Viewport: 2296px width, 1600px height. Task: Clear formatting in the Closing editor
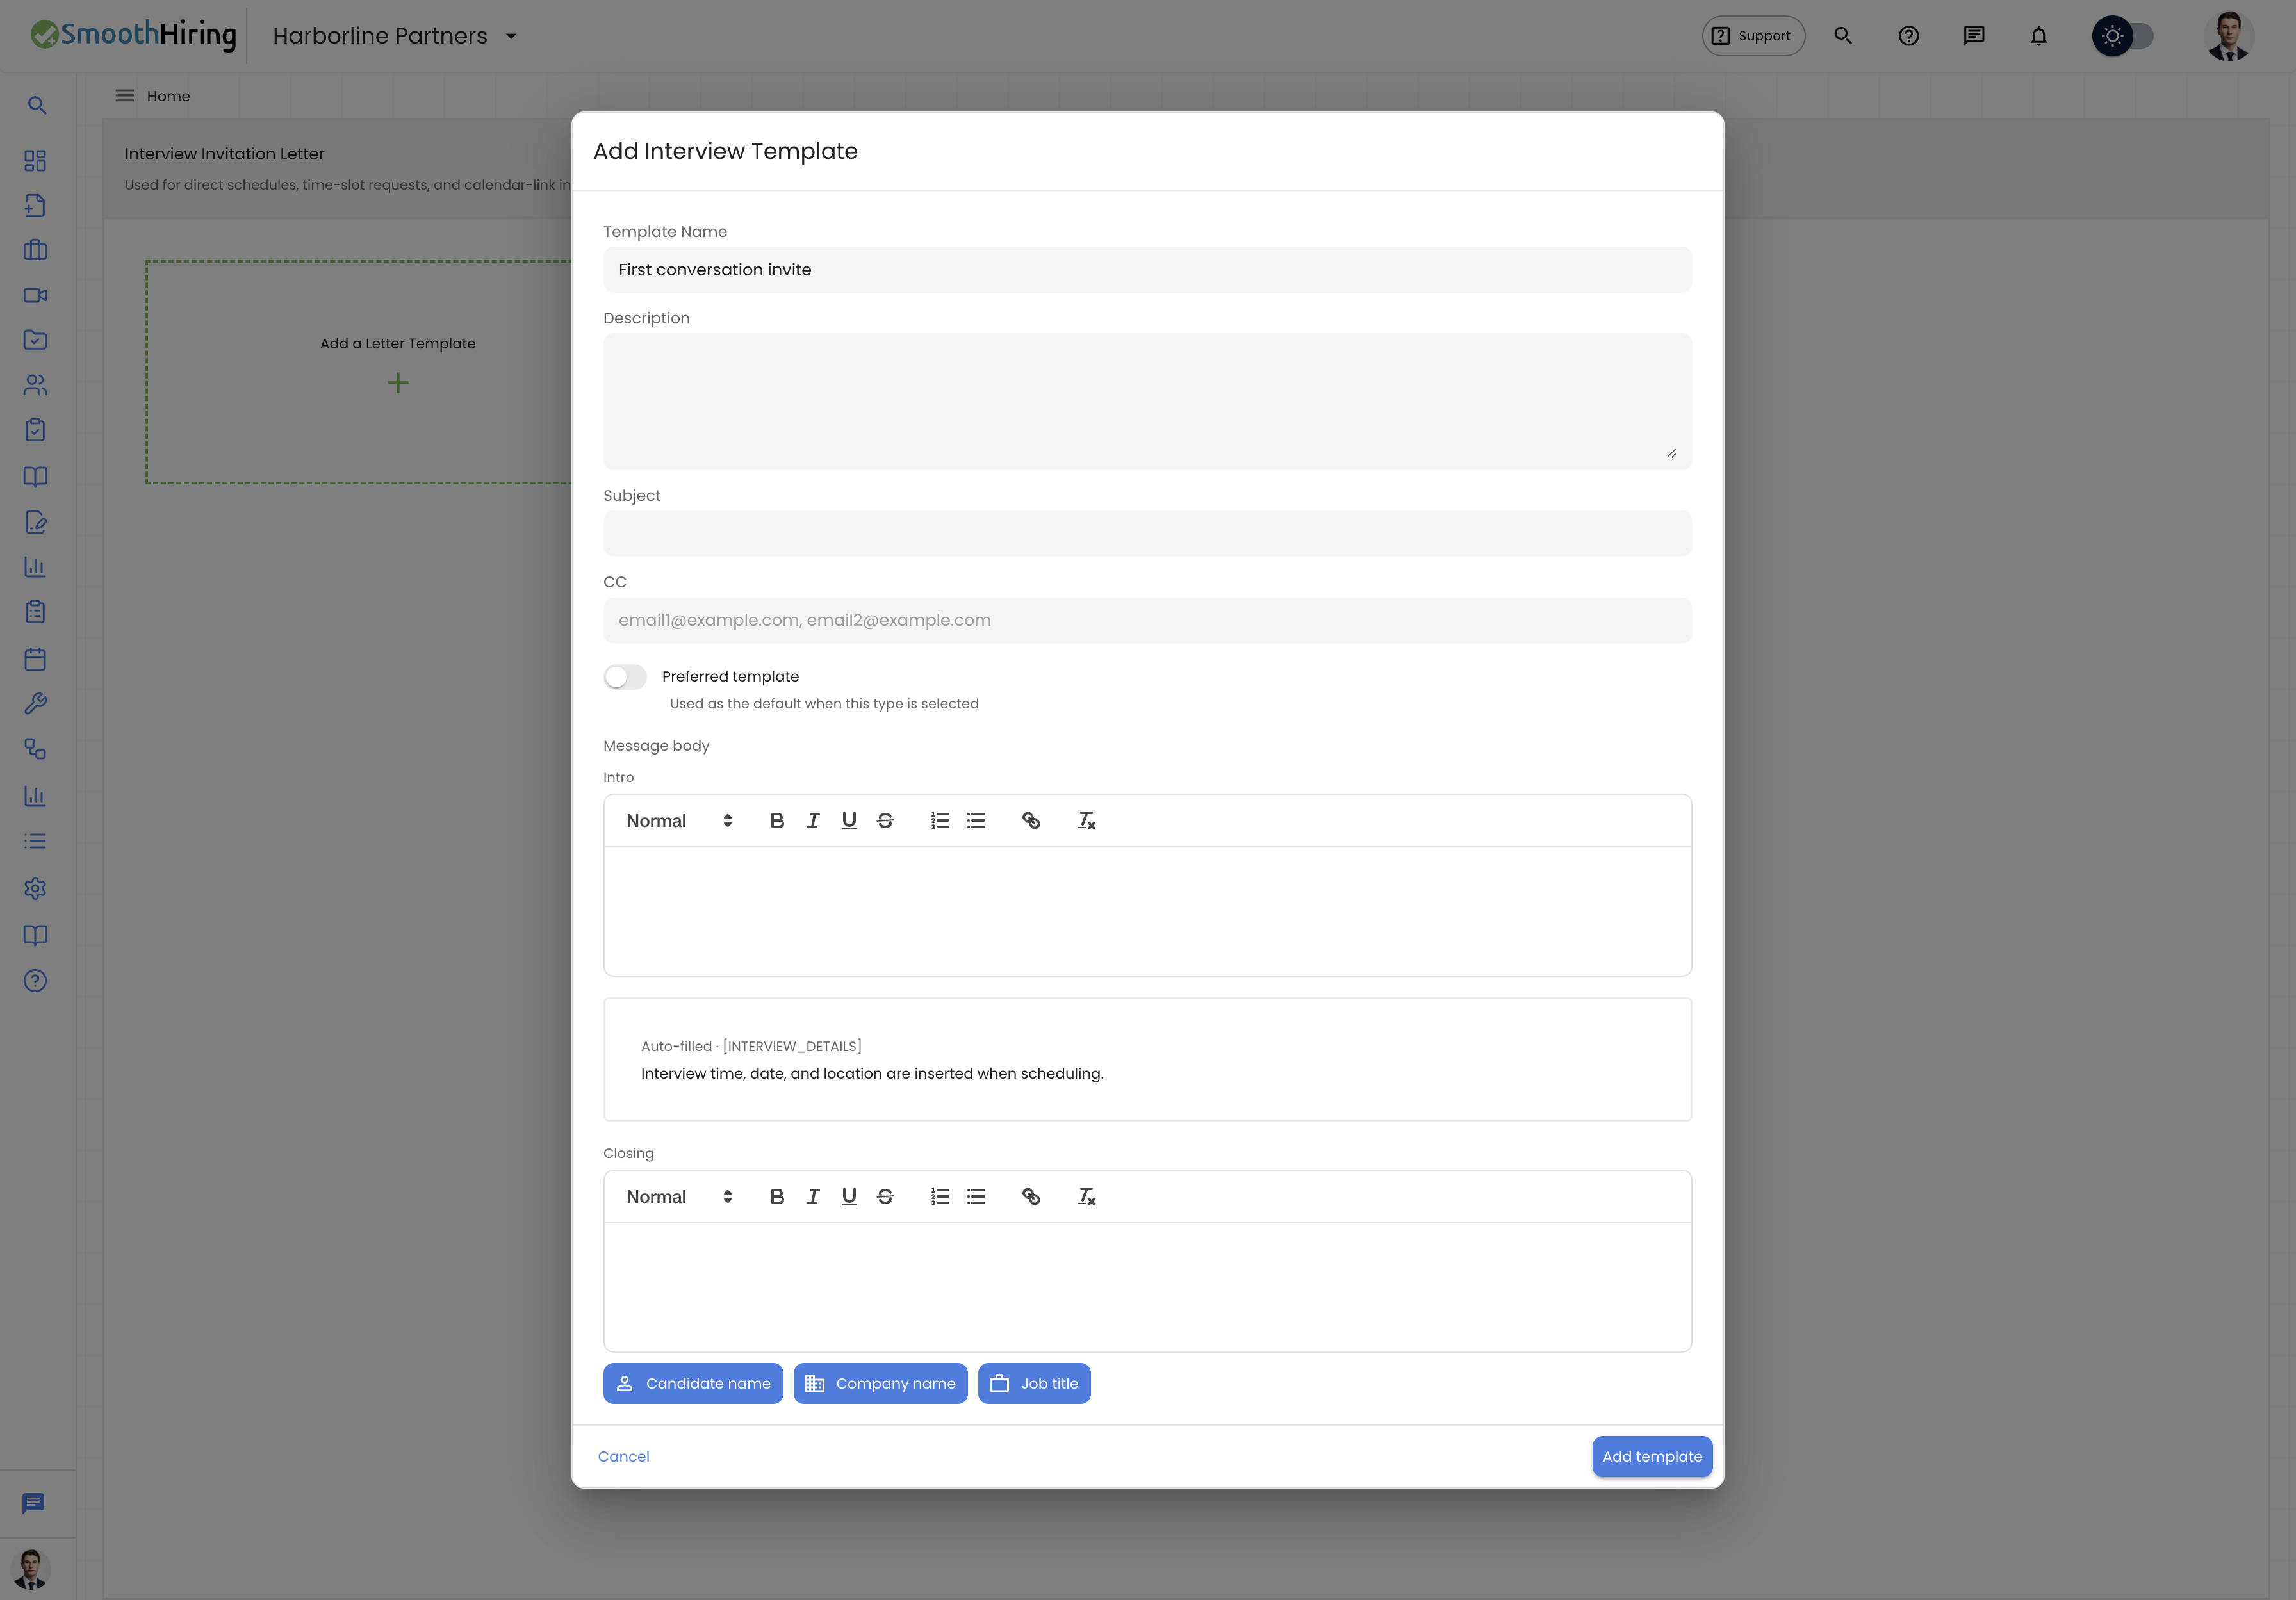tap(1086, 1197)
